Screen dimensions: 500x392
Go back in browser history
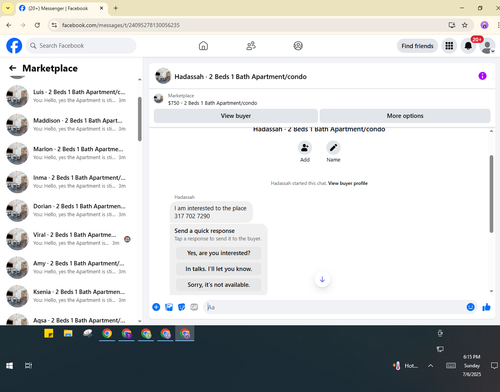[x=9, y=25]
